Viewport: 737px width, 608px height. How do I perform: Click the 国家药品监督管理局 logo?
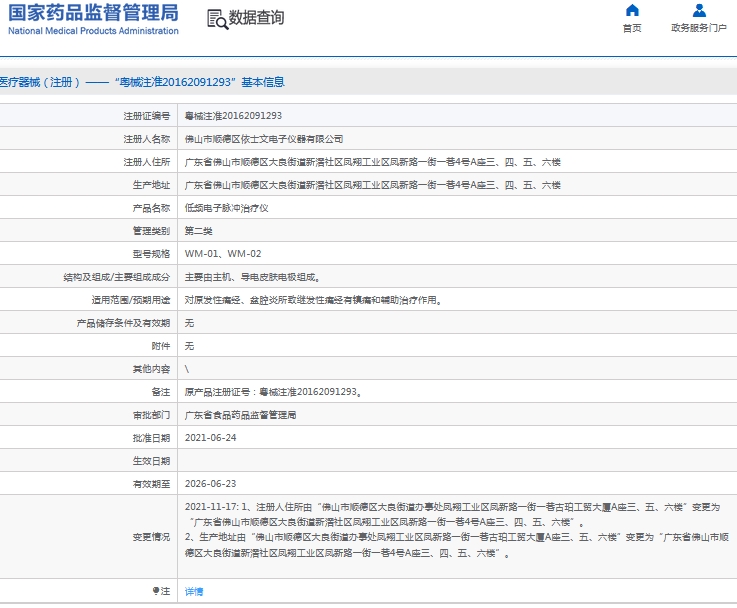(94, 13)
